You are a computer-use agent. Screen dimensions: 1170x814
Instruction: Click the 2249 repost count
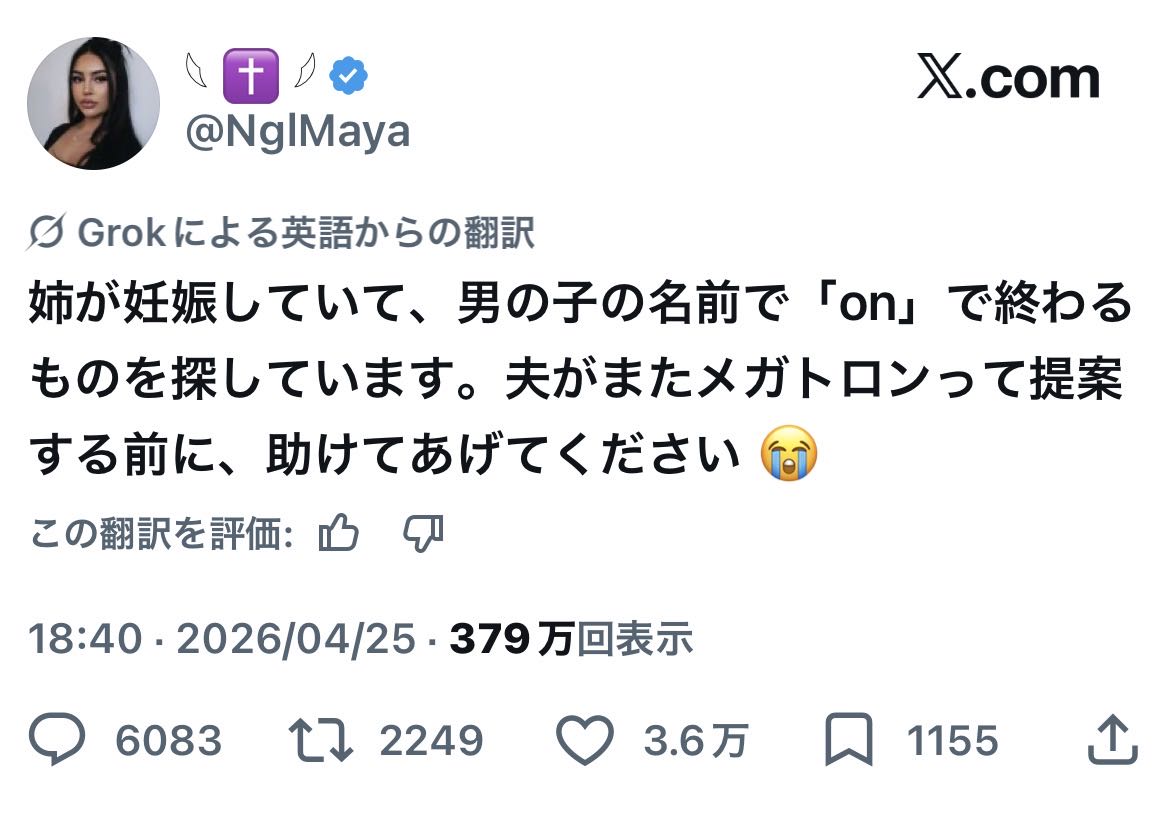[x=431, y=741]
